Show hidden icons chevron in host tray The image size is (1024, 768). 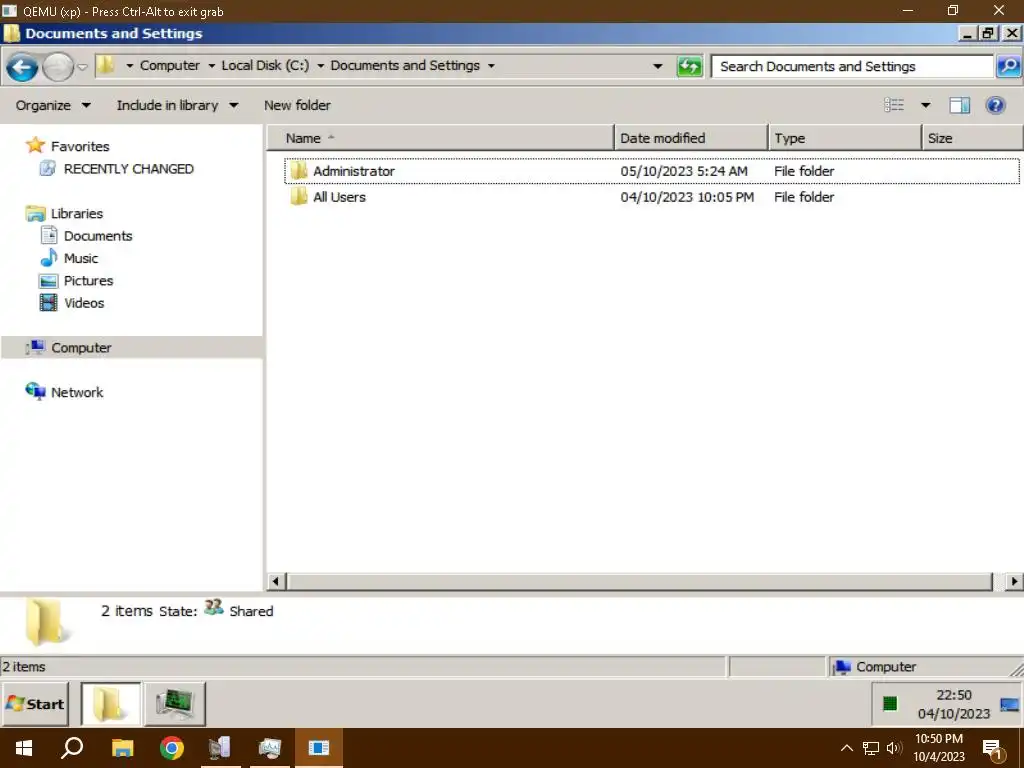click(x=846, y=748)
